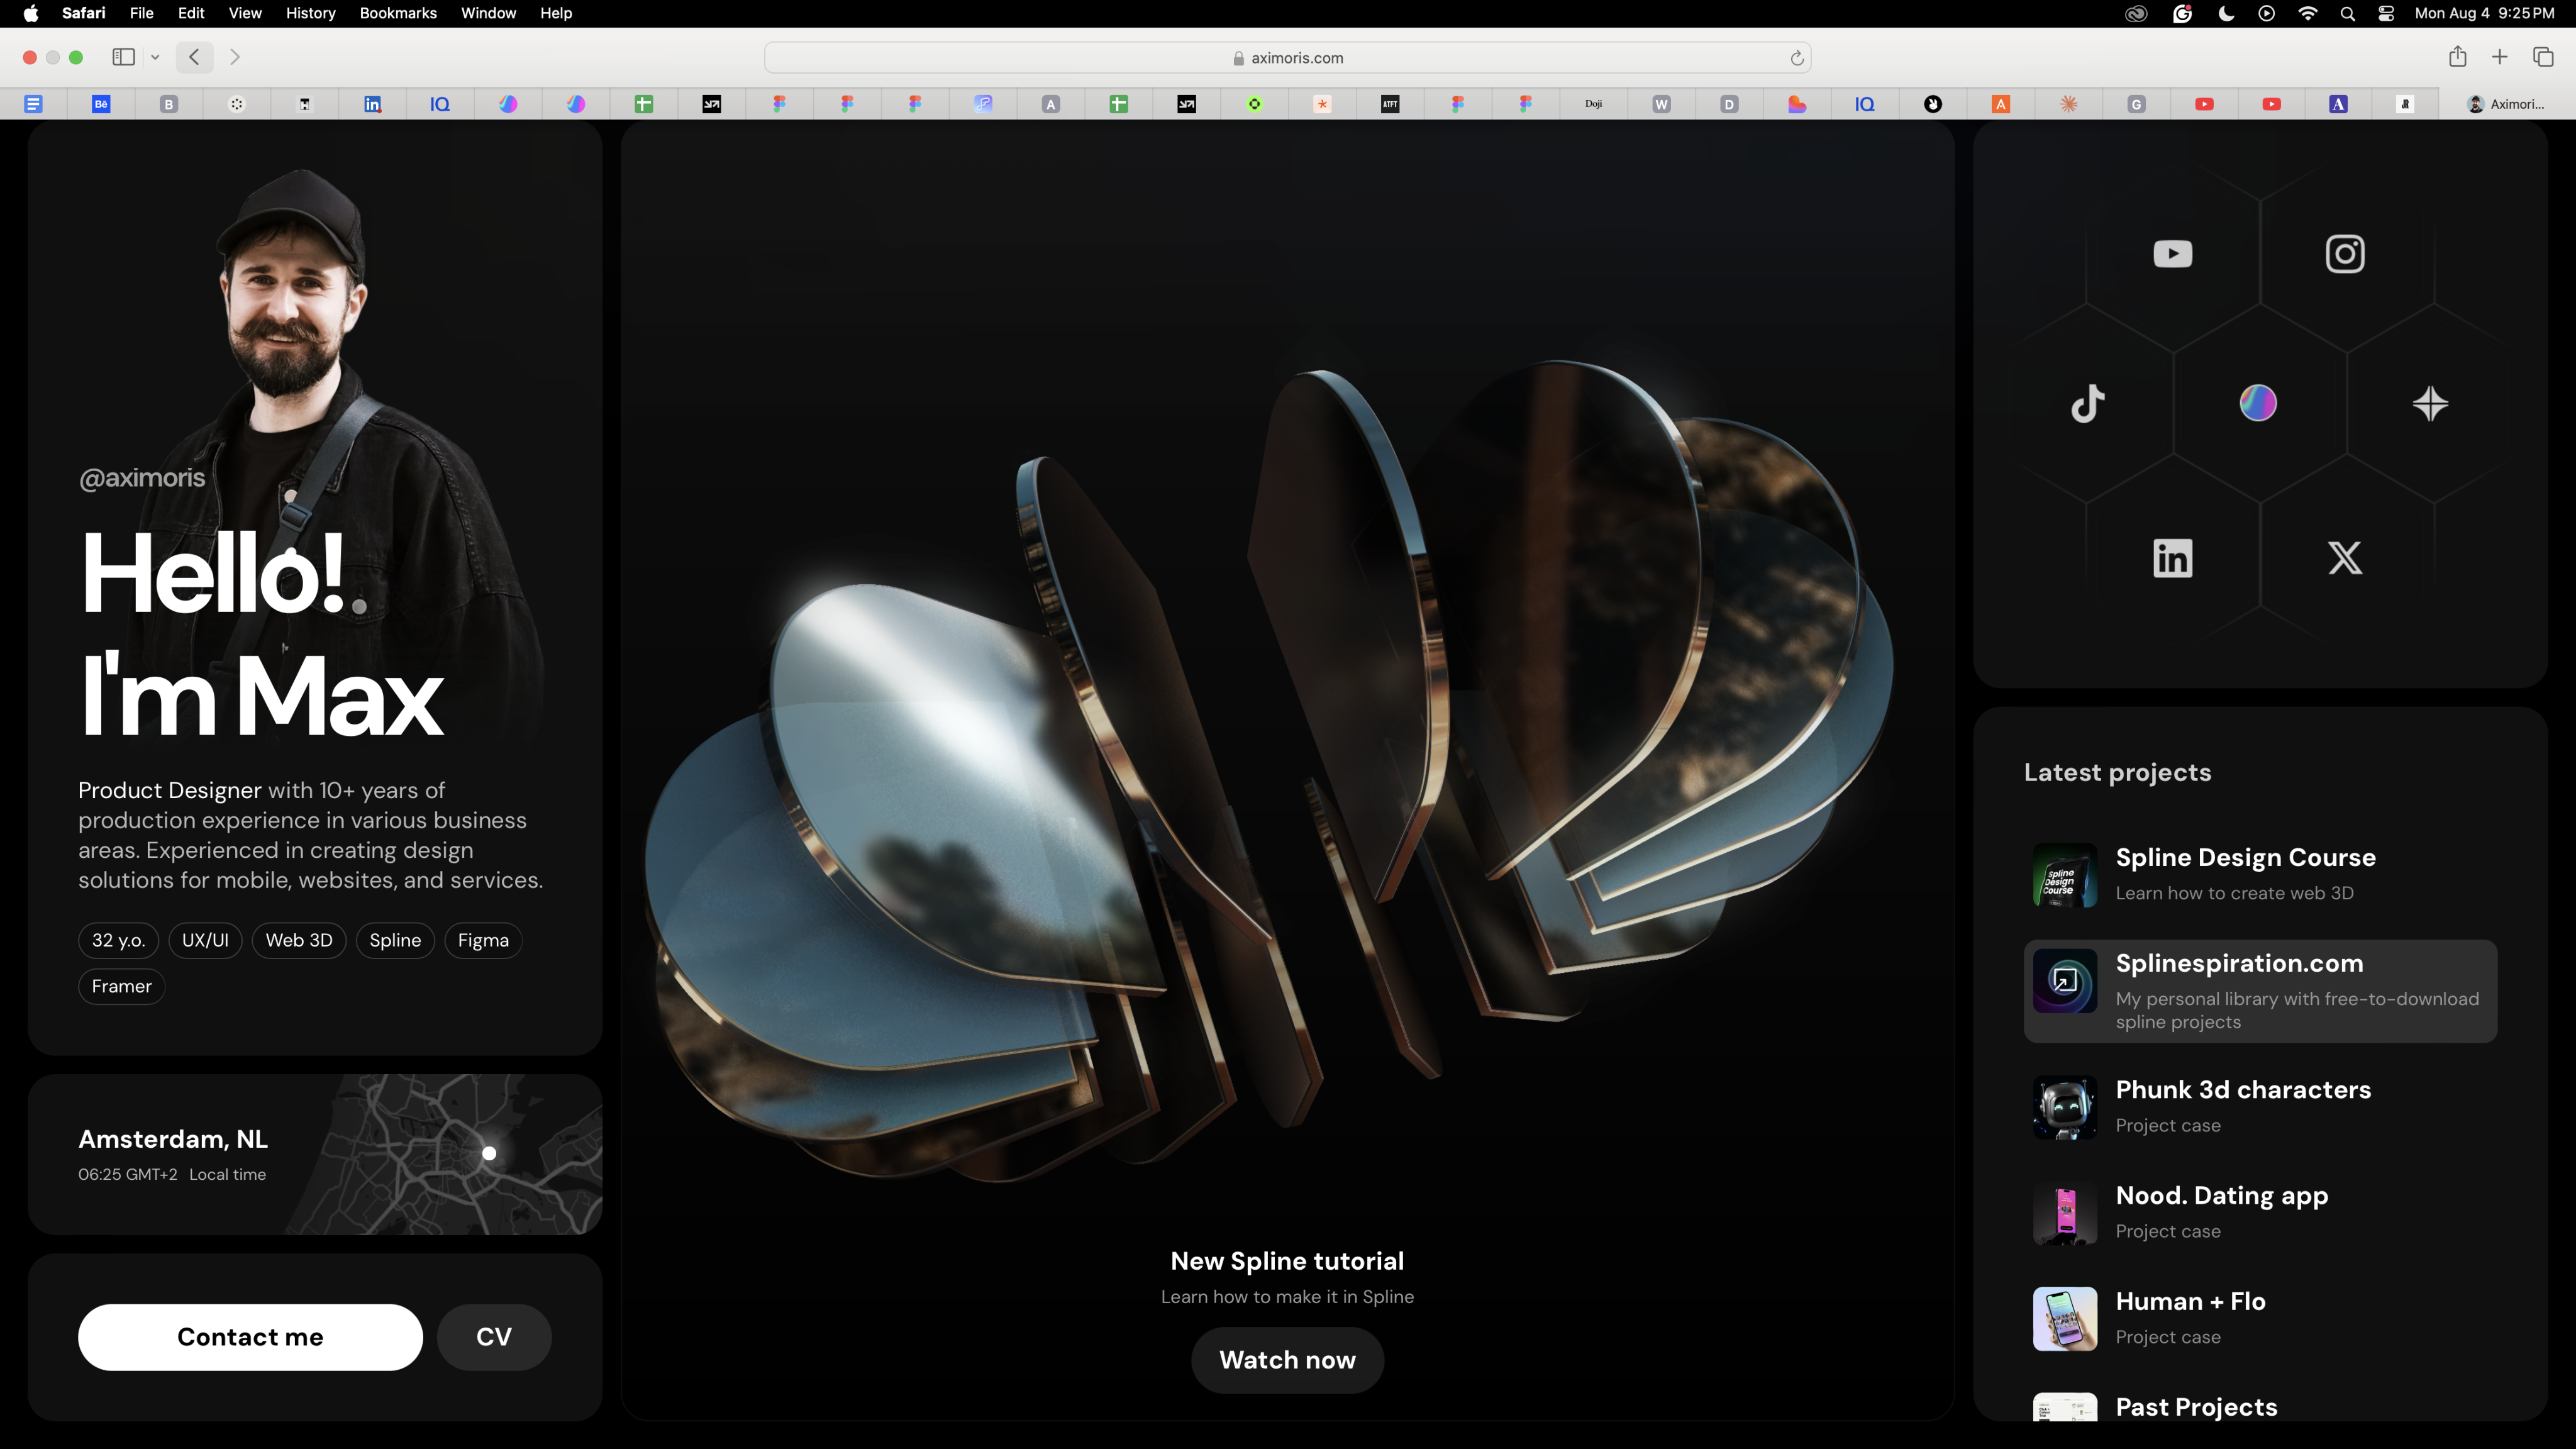
Task: Toggle Safari's sidebar button
Action: (124, 57)
